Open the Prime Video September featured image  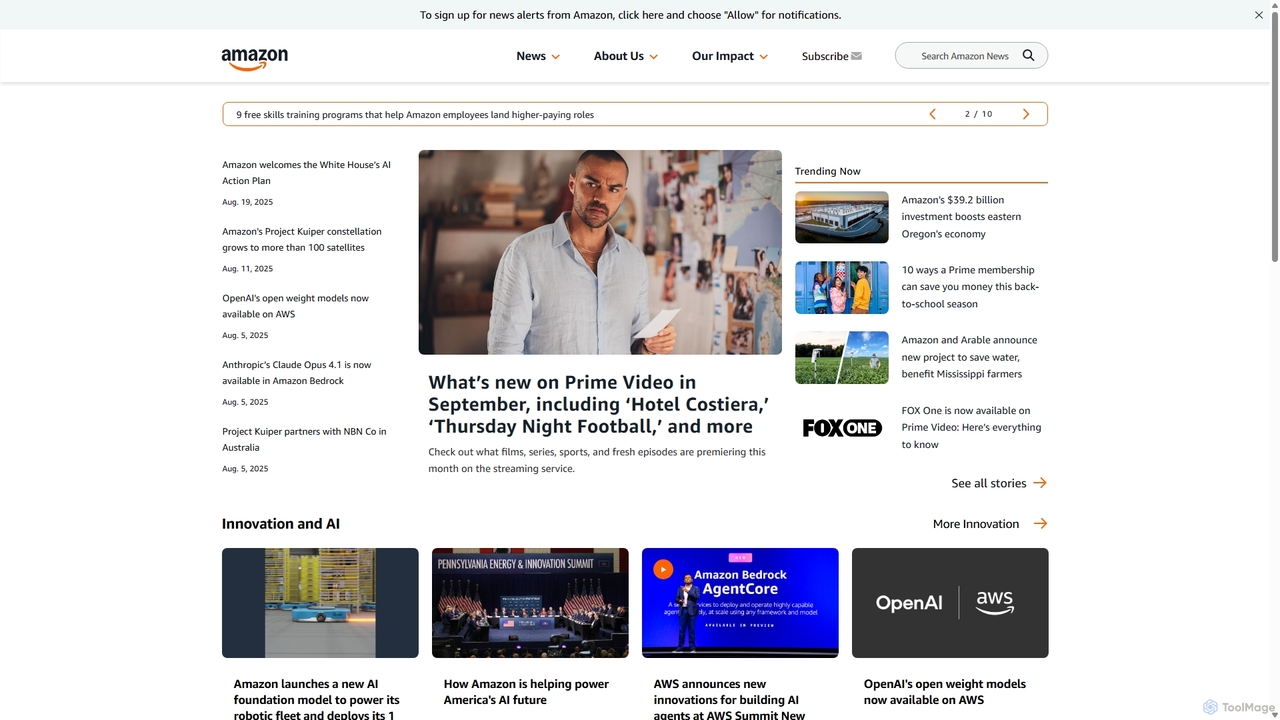pos(600,252)
